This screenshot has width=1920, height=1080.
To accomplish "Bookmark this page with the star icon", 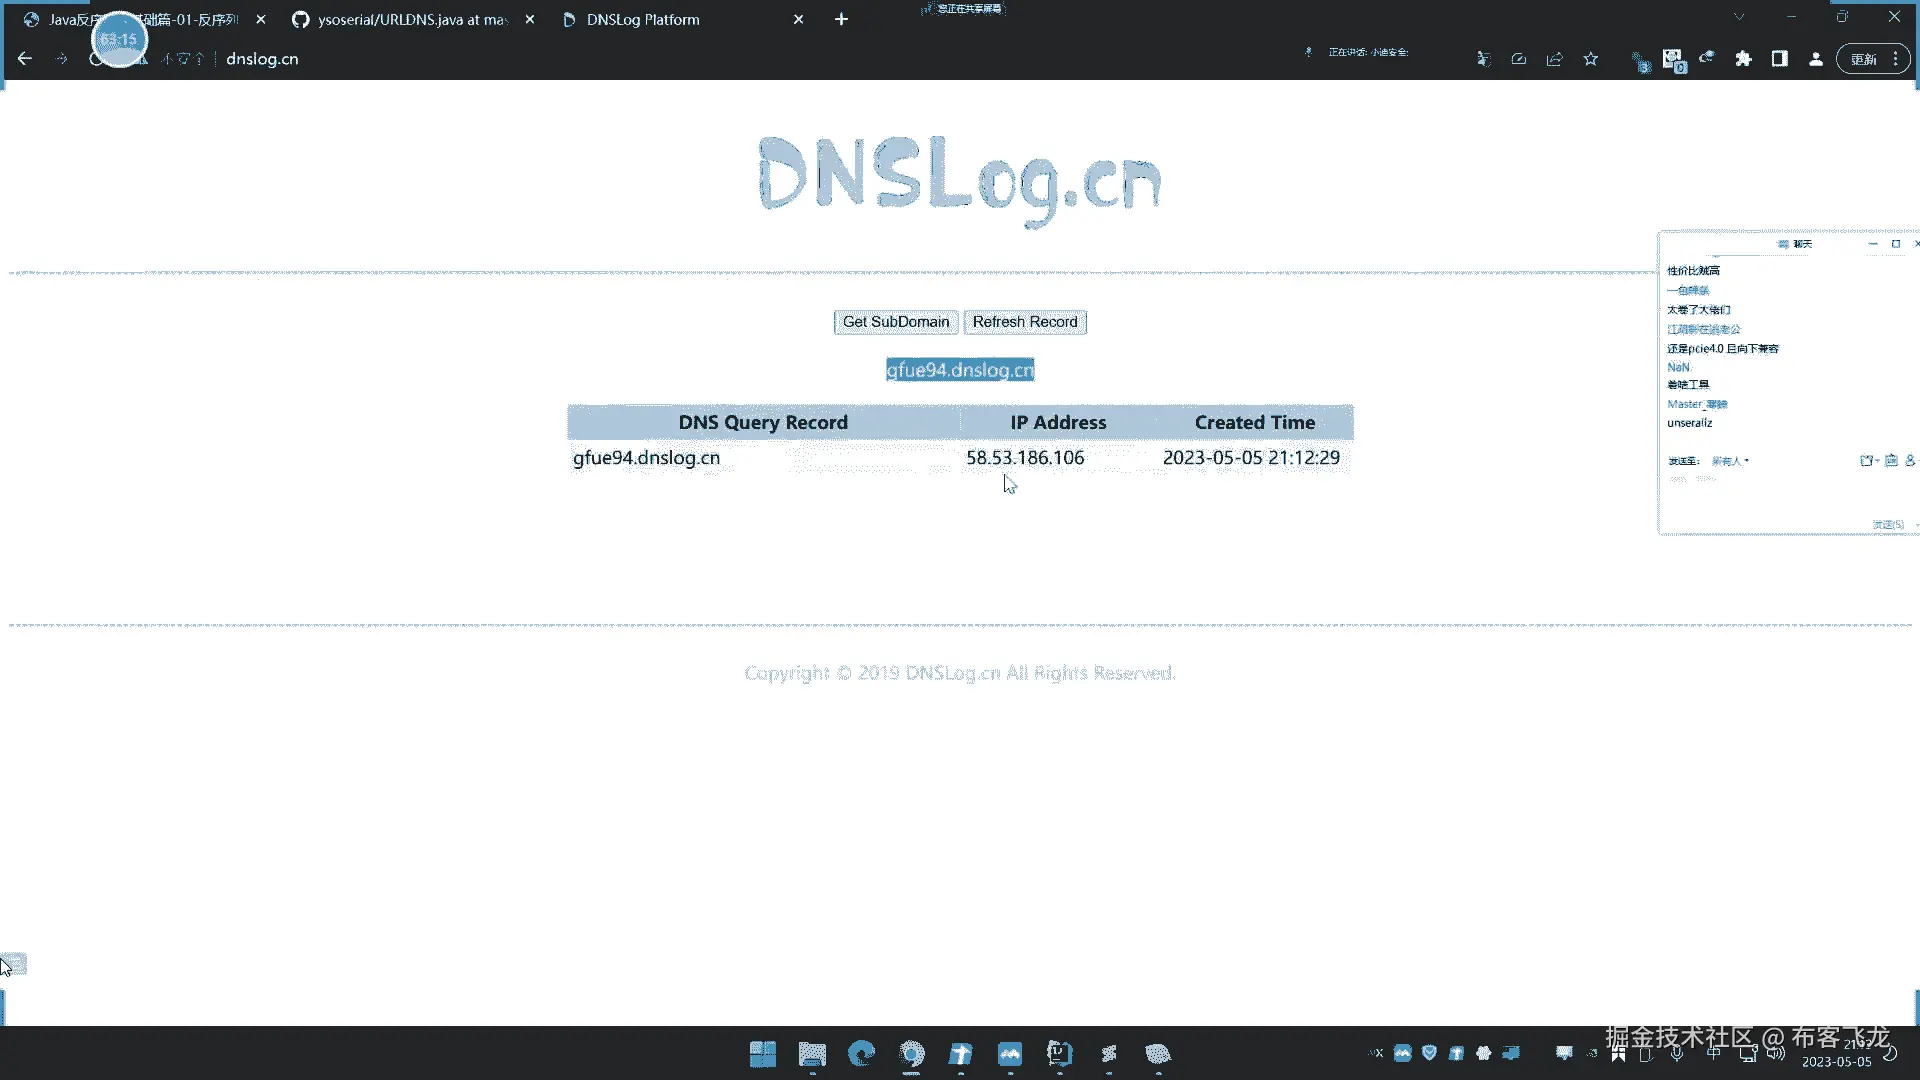I will (1590, 59).
